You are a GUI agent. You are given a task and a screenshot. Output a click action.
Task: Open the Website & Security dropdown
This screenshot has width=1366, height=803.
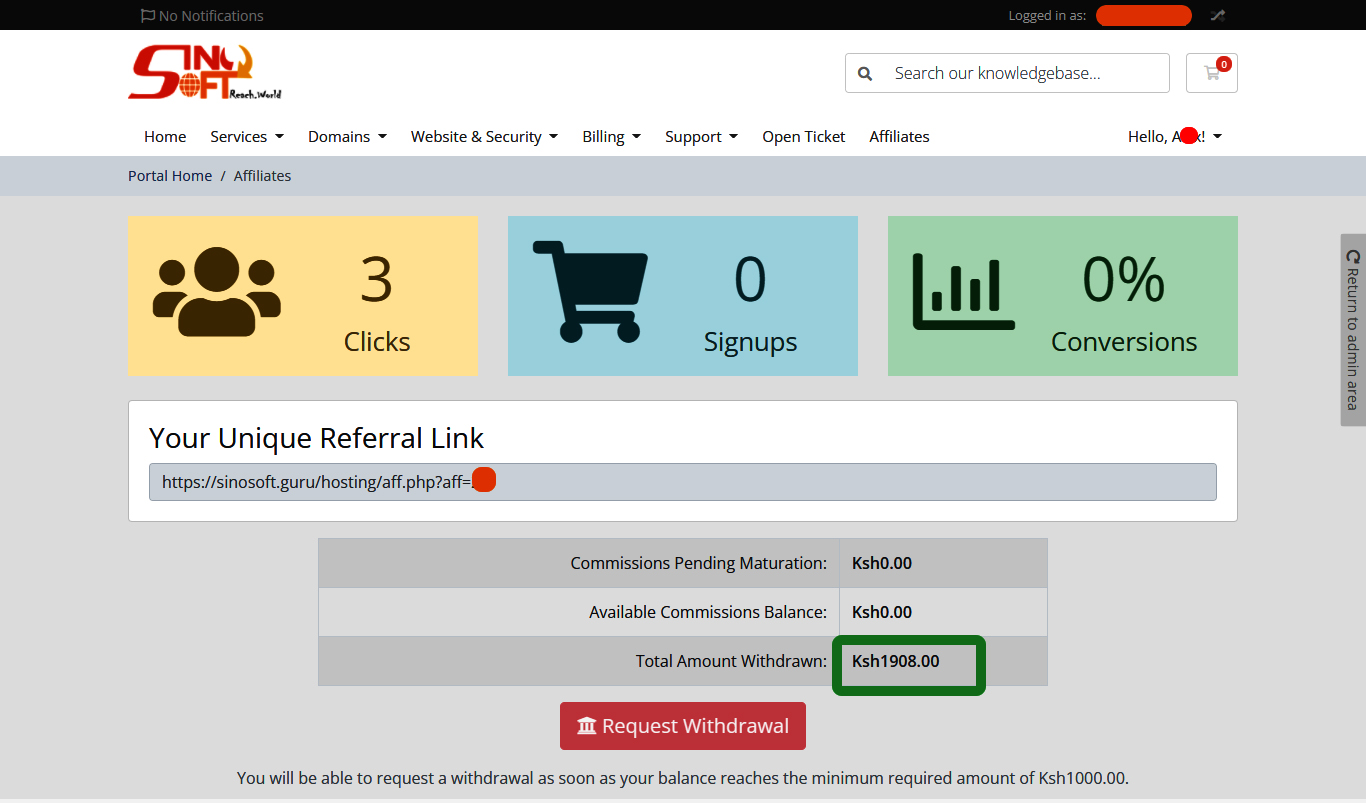point(484,137)
